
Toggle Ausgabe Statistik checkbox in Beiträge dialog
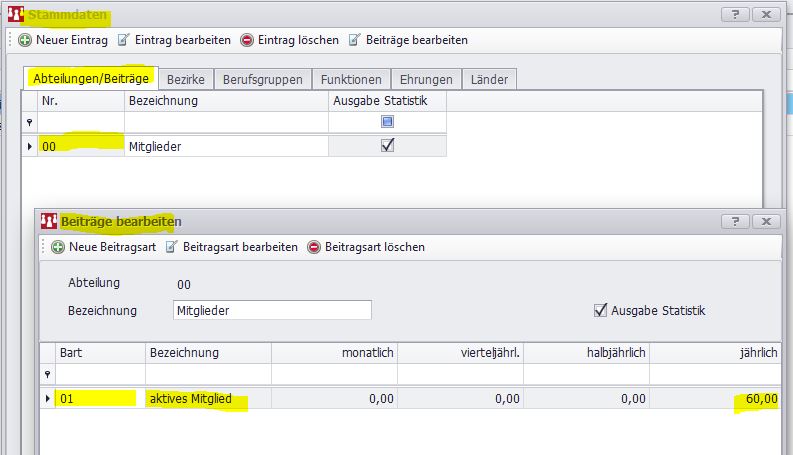600,310
